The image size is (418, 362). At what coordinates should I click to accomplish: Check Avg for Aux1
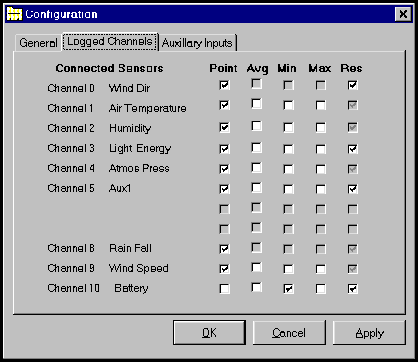(257, 187)
